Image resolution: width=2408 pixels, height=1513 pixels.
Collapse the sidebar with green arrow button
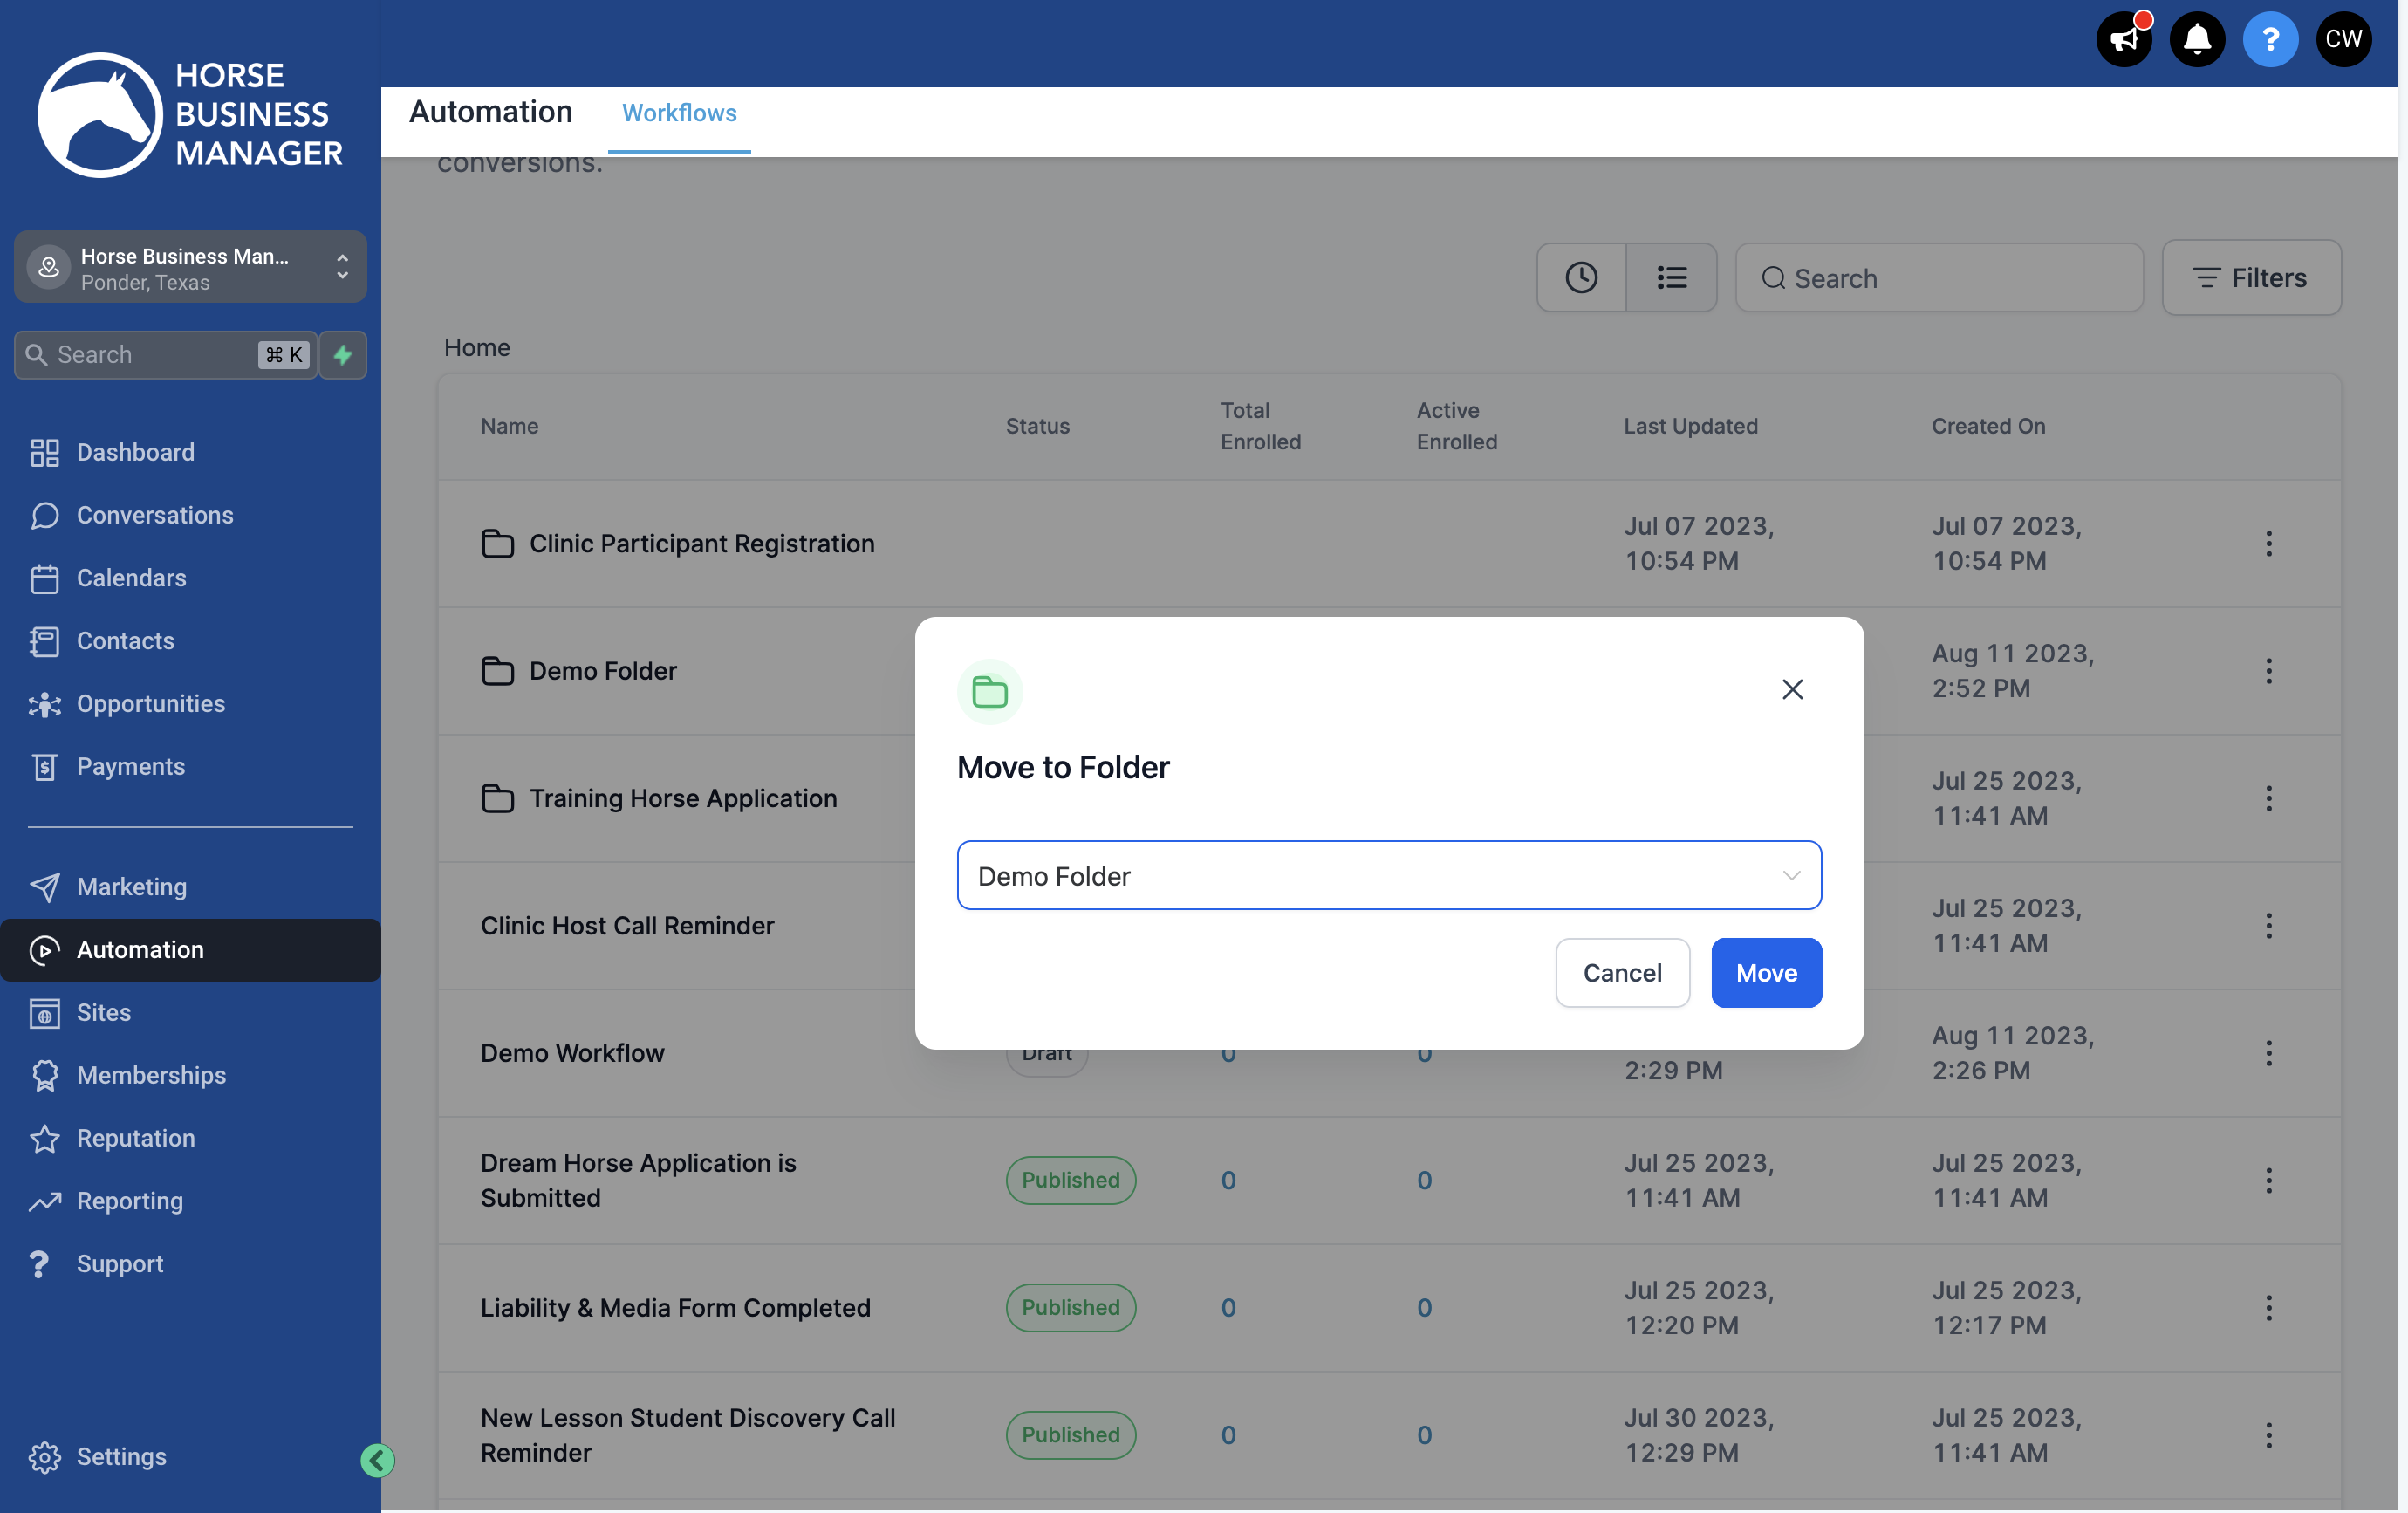pyautogui.click(x=377, y=1460)
